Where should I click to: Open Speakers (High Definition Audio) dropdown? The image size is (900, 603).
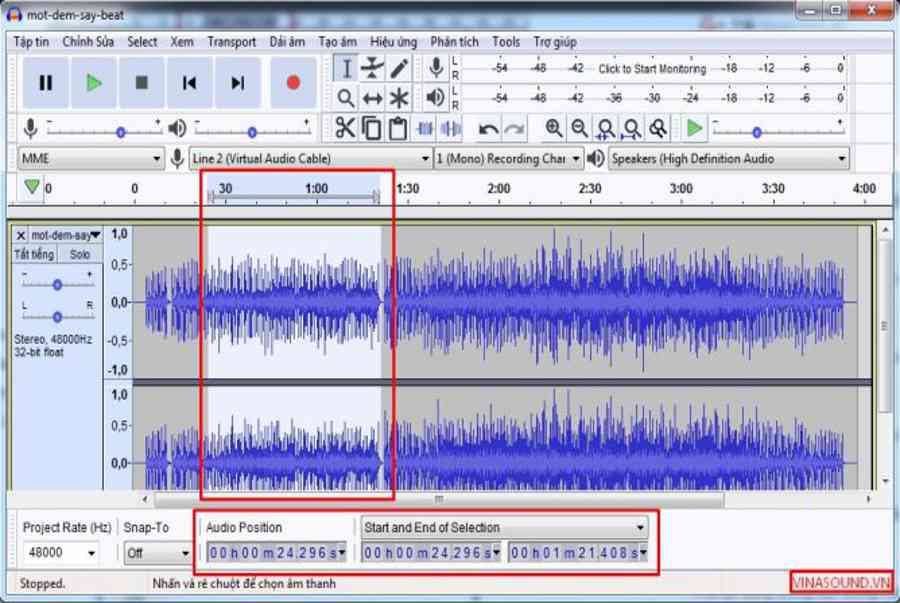tap(728, 158)
